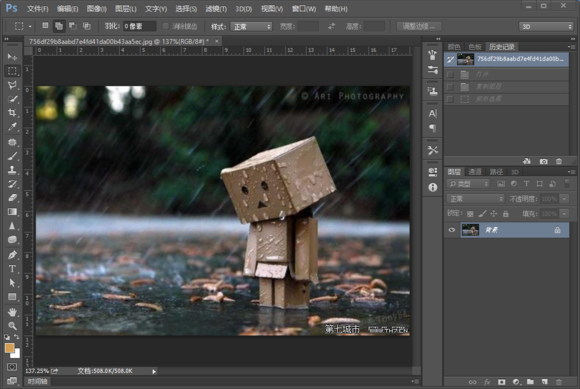Screen dimensions: 580x389
Task: Select the Eyedropper tool
Action: [x=12, y=127]
